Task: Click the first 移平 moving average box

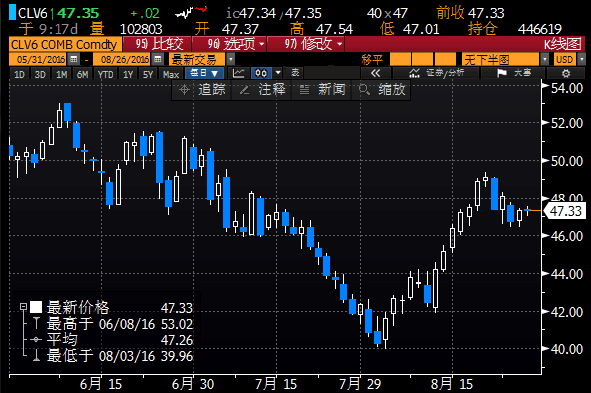Action: pos(400,59)
